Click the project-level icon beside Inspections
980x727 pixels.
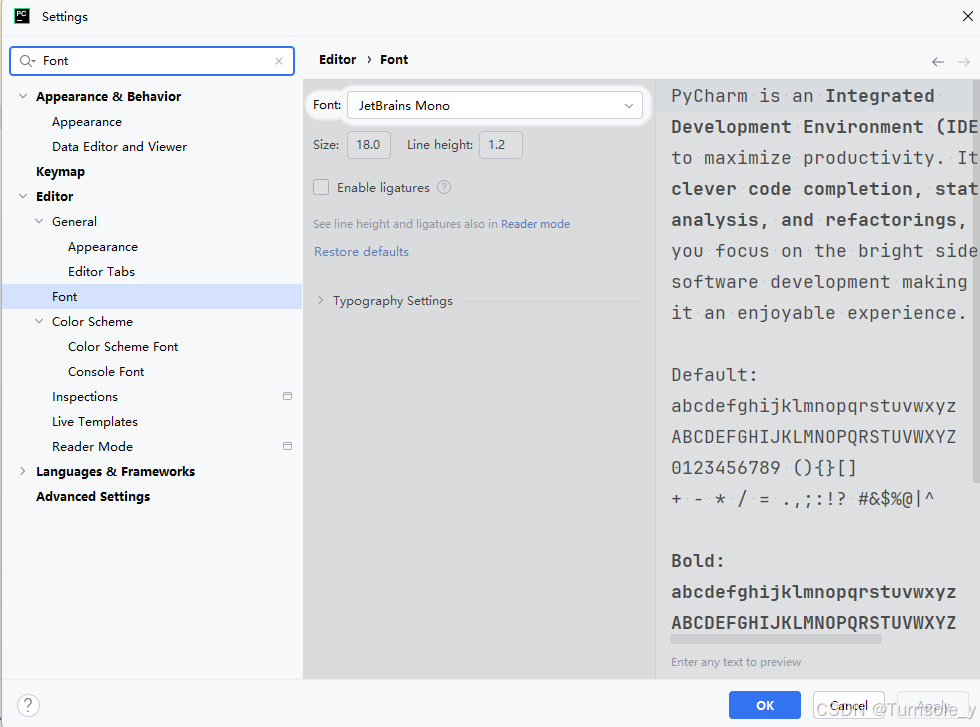288,396
